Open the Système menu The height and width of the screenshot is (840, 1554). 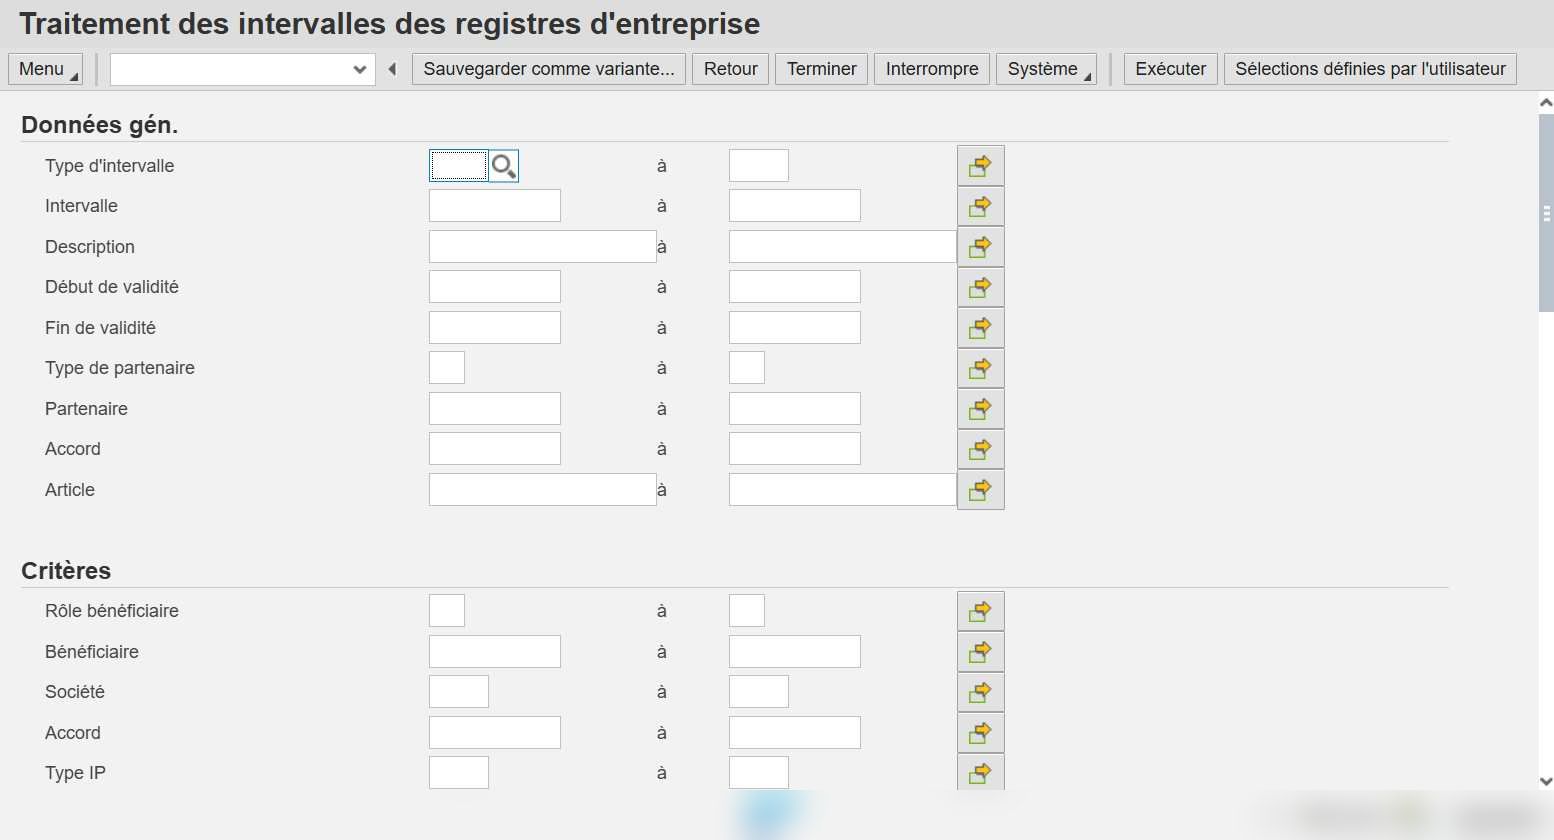tap(1046, 69)
